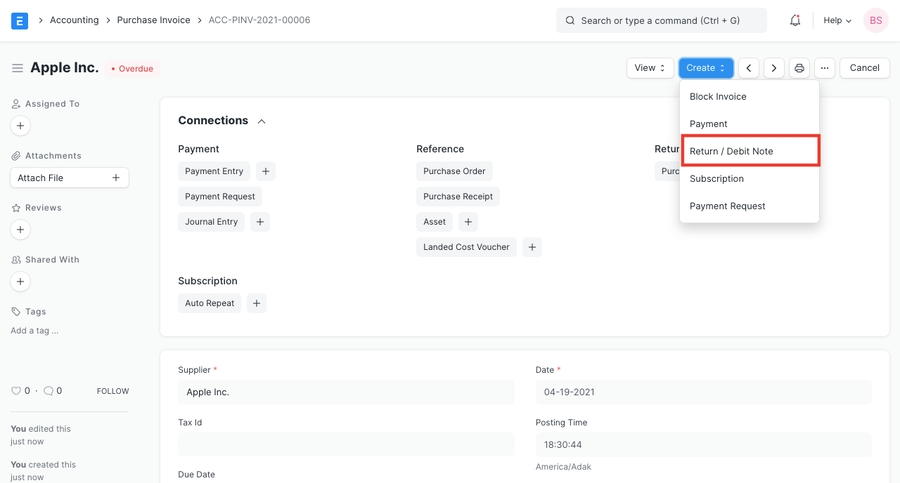
Task: Choose Block Invoice from Create menu
Action: coord(718,97)
